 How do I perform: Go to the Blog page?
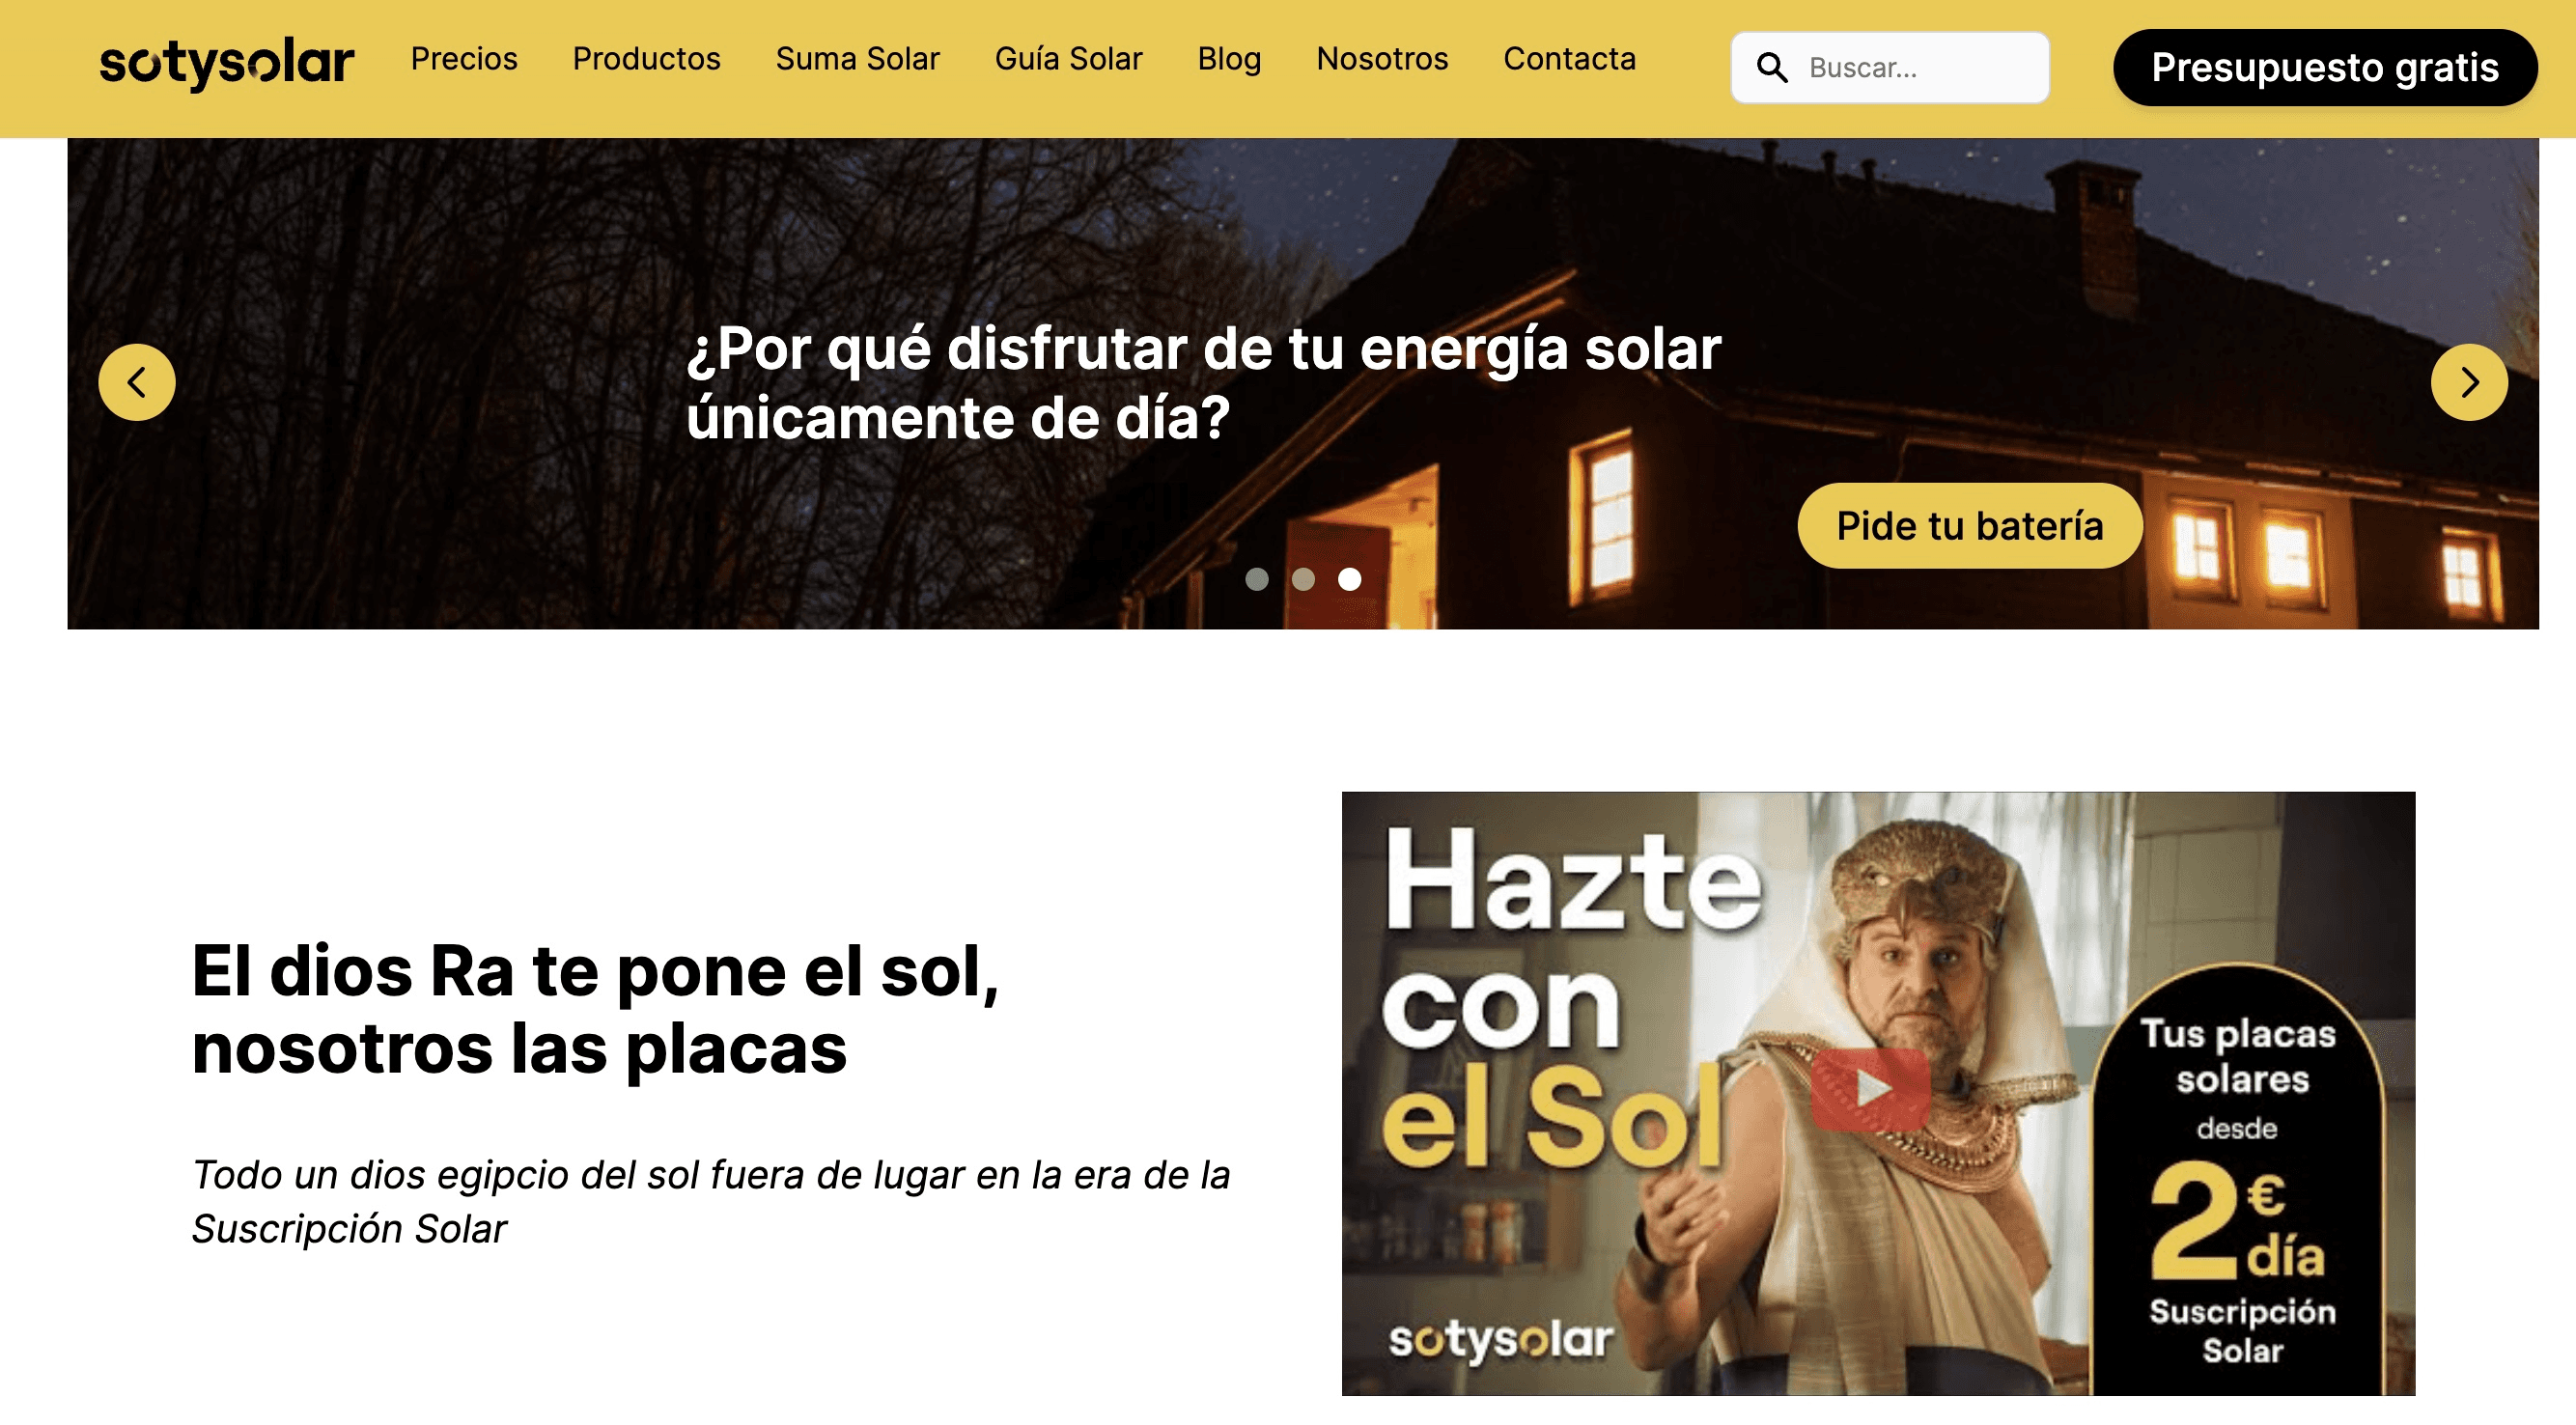[1229, 59]
